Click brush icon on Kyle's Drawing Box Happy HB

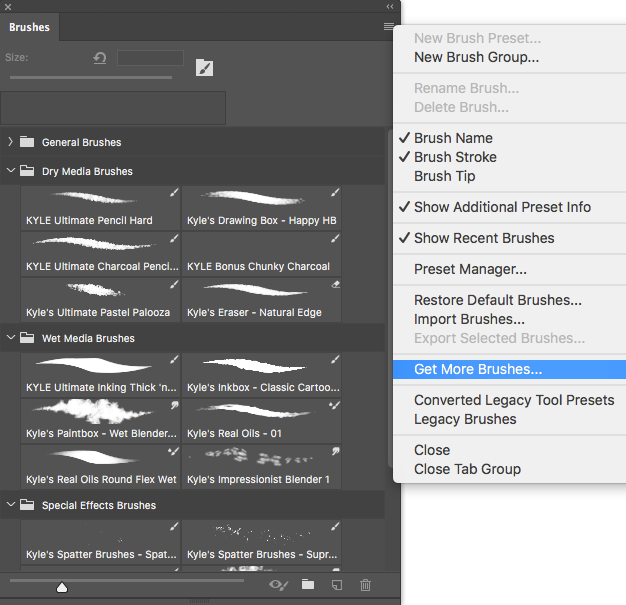335,193
